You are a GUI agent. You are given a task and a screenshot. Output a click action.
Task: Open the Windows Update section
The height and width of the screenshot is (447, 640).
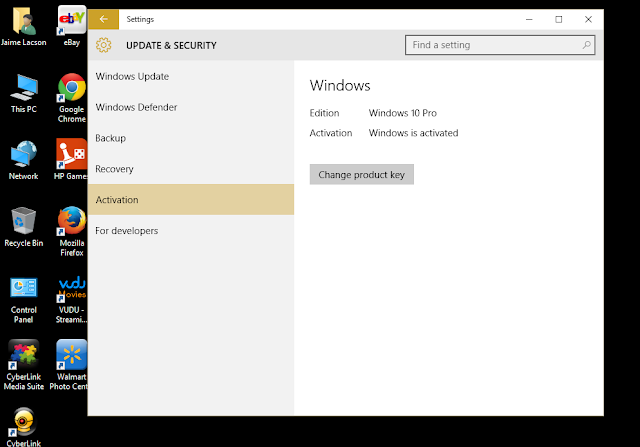[x=191, y=76]
